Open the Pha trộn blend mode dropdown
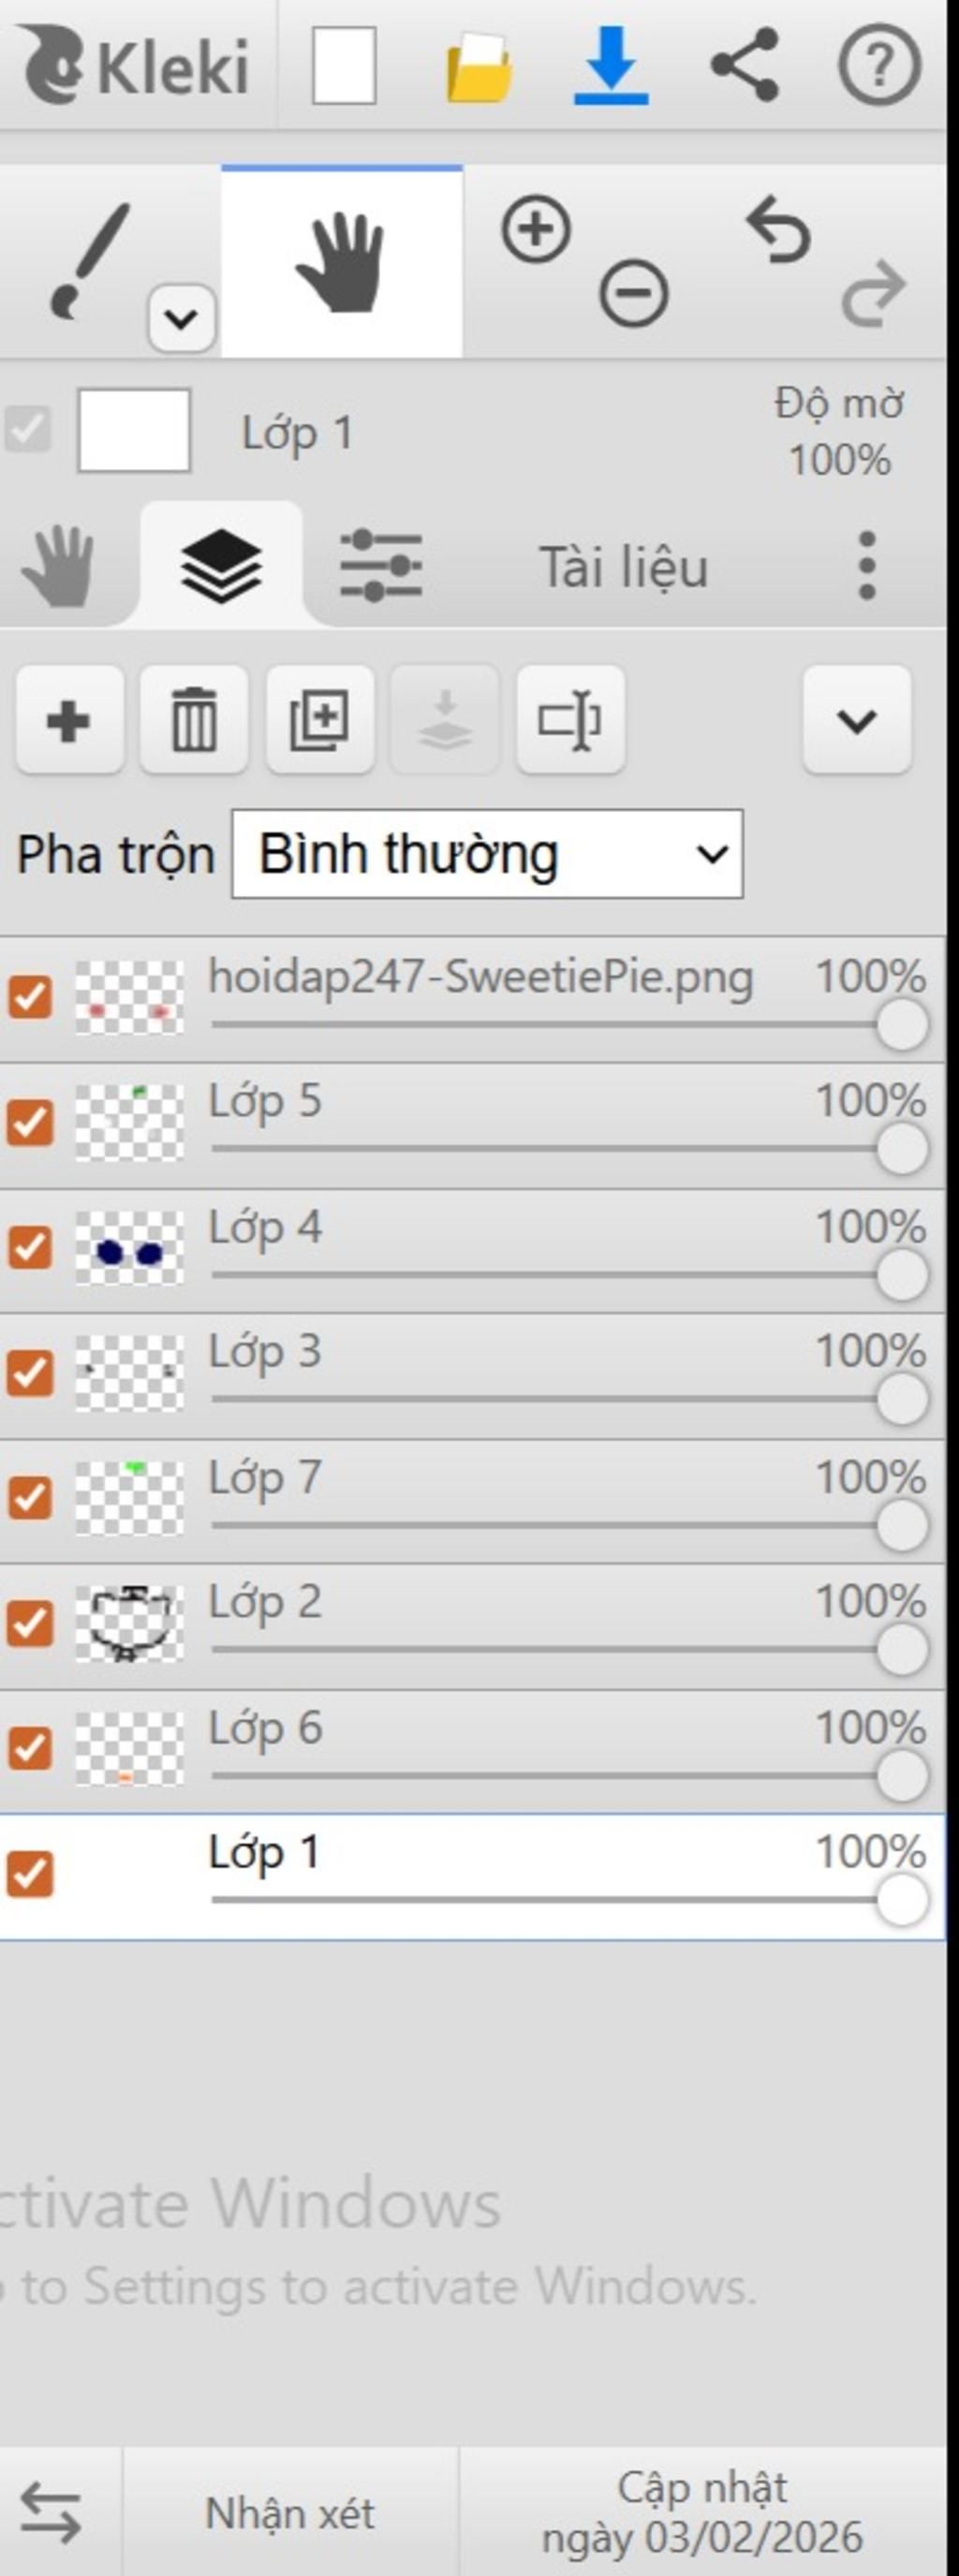Screen dimensions: 959x2576 click(x=487, y=854)
